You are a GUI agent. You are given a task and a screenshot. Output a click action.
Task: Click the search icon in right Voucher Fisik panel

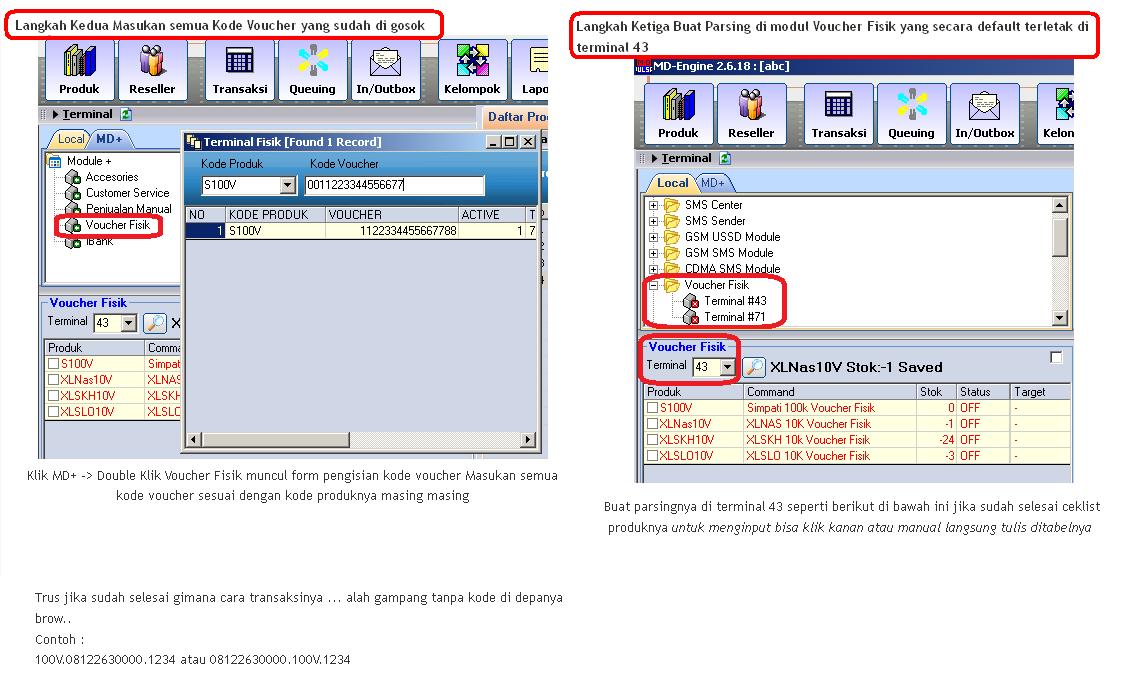[x=757, y=366]
